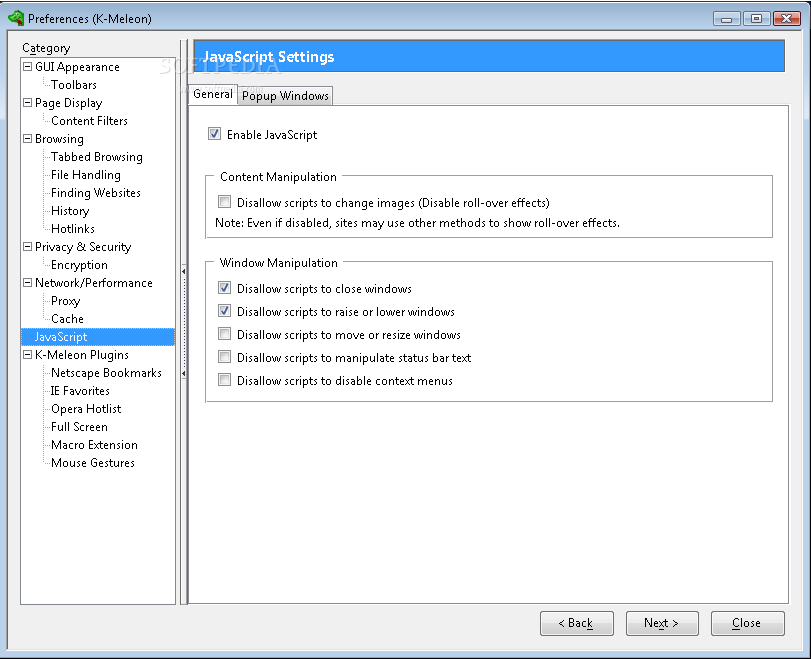Select Opera Hotlist in the tree
The width and height of the screenshot is (811, 659).
[x=86, y=409]
